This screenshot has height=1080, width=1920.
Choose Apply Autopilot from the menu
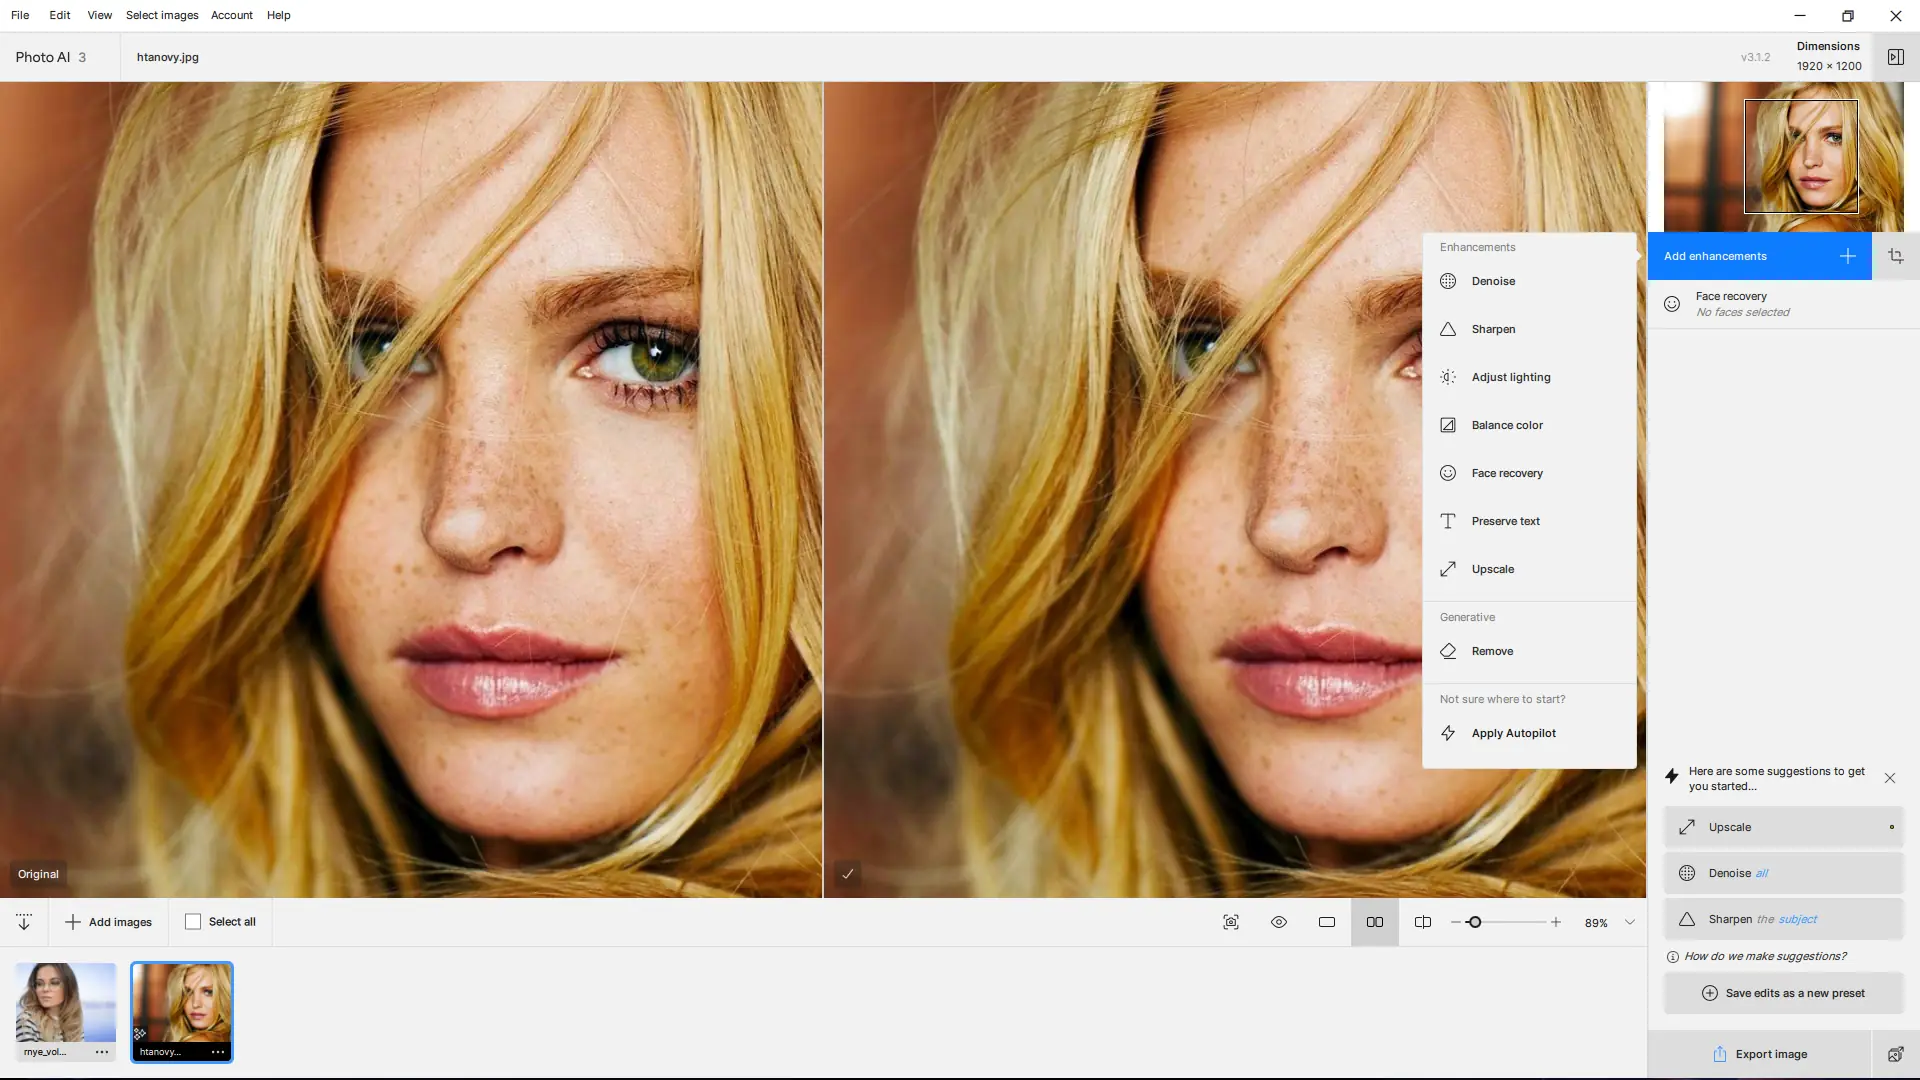1513,733
